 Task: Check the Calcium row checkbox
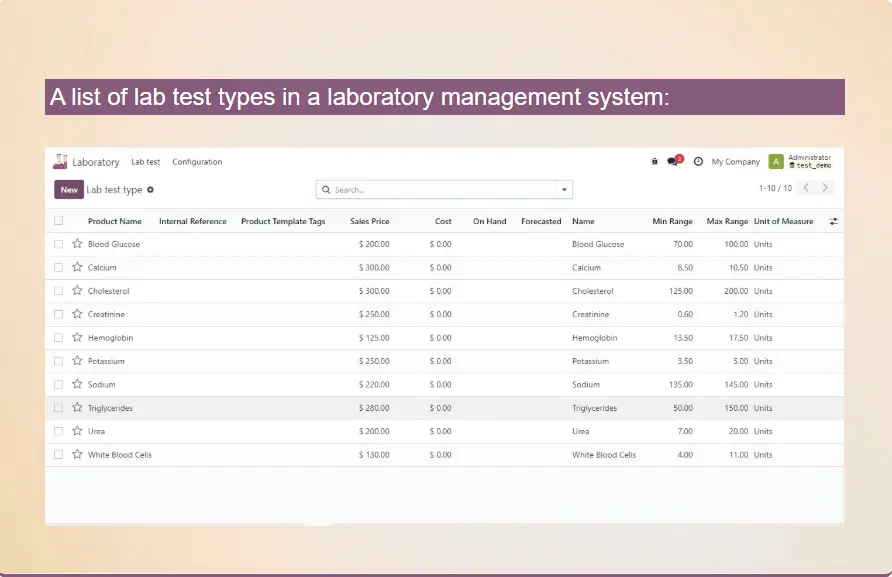[58, 268]
